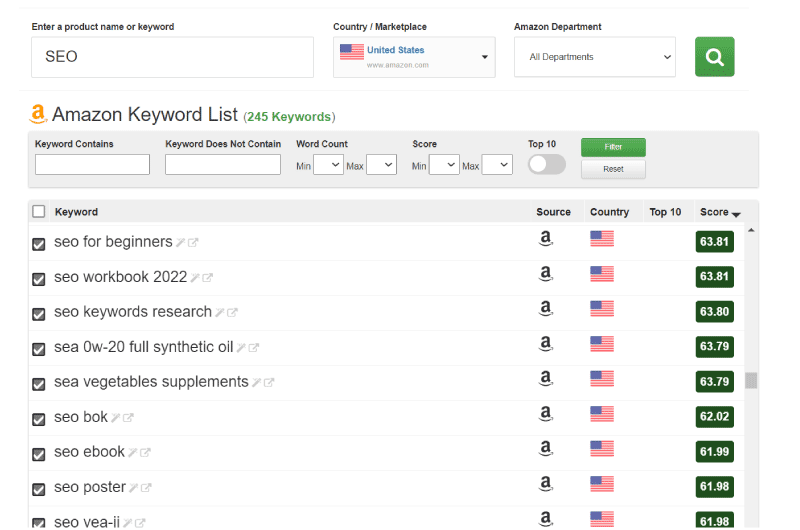Sort by Score column header
Viewport: 800px width, 530px height.
tap(720, 212)
